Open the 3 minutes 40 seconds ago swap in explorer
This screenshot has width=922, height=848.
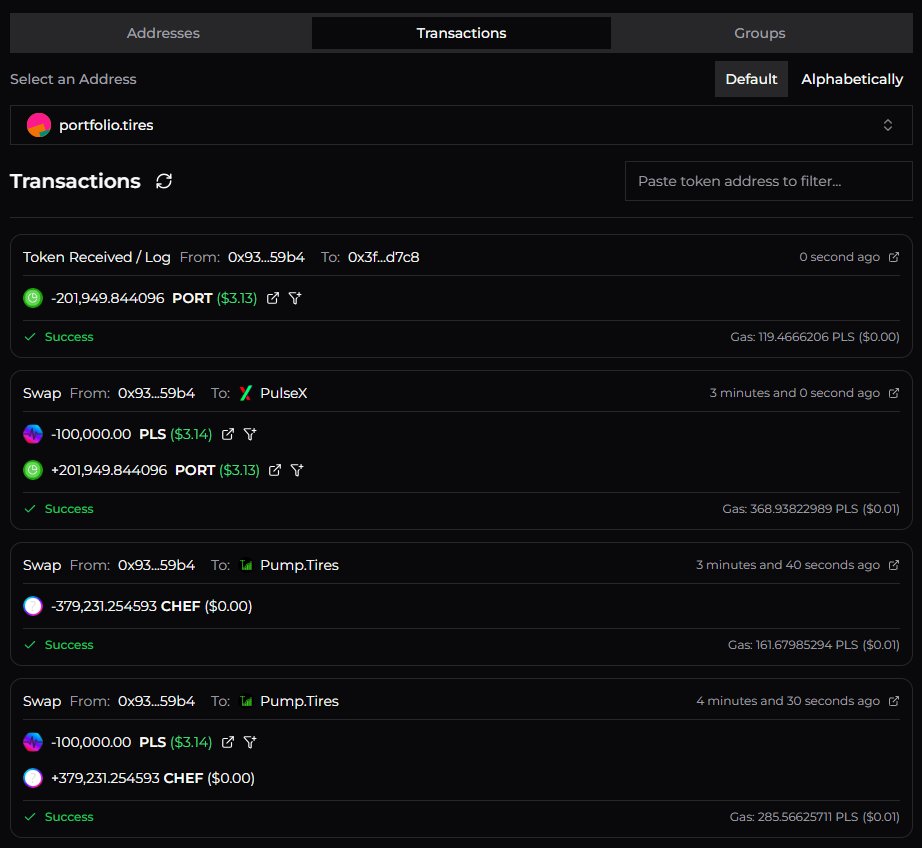(894, 565)
